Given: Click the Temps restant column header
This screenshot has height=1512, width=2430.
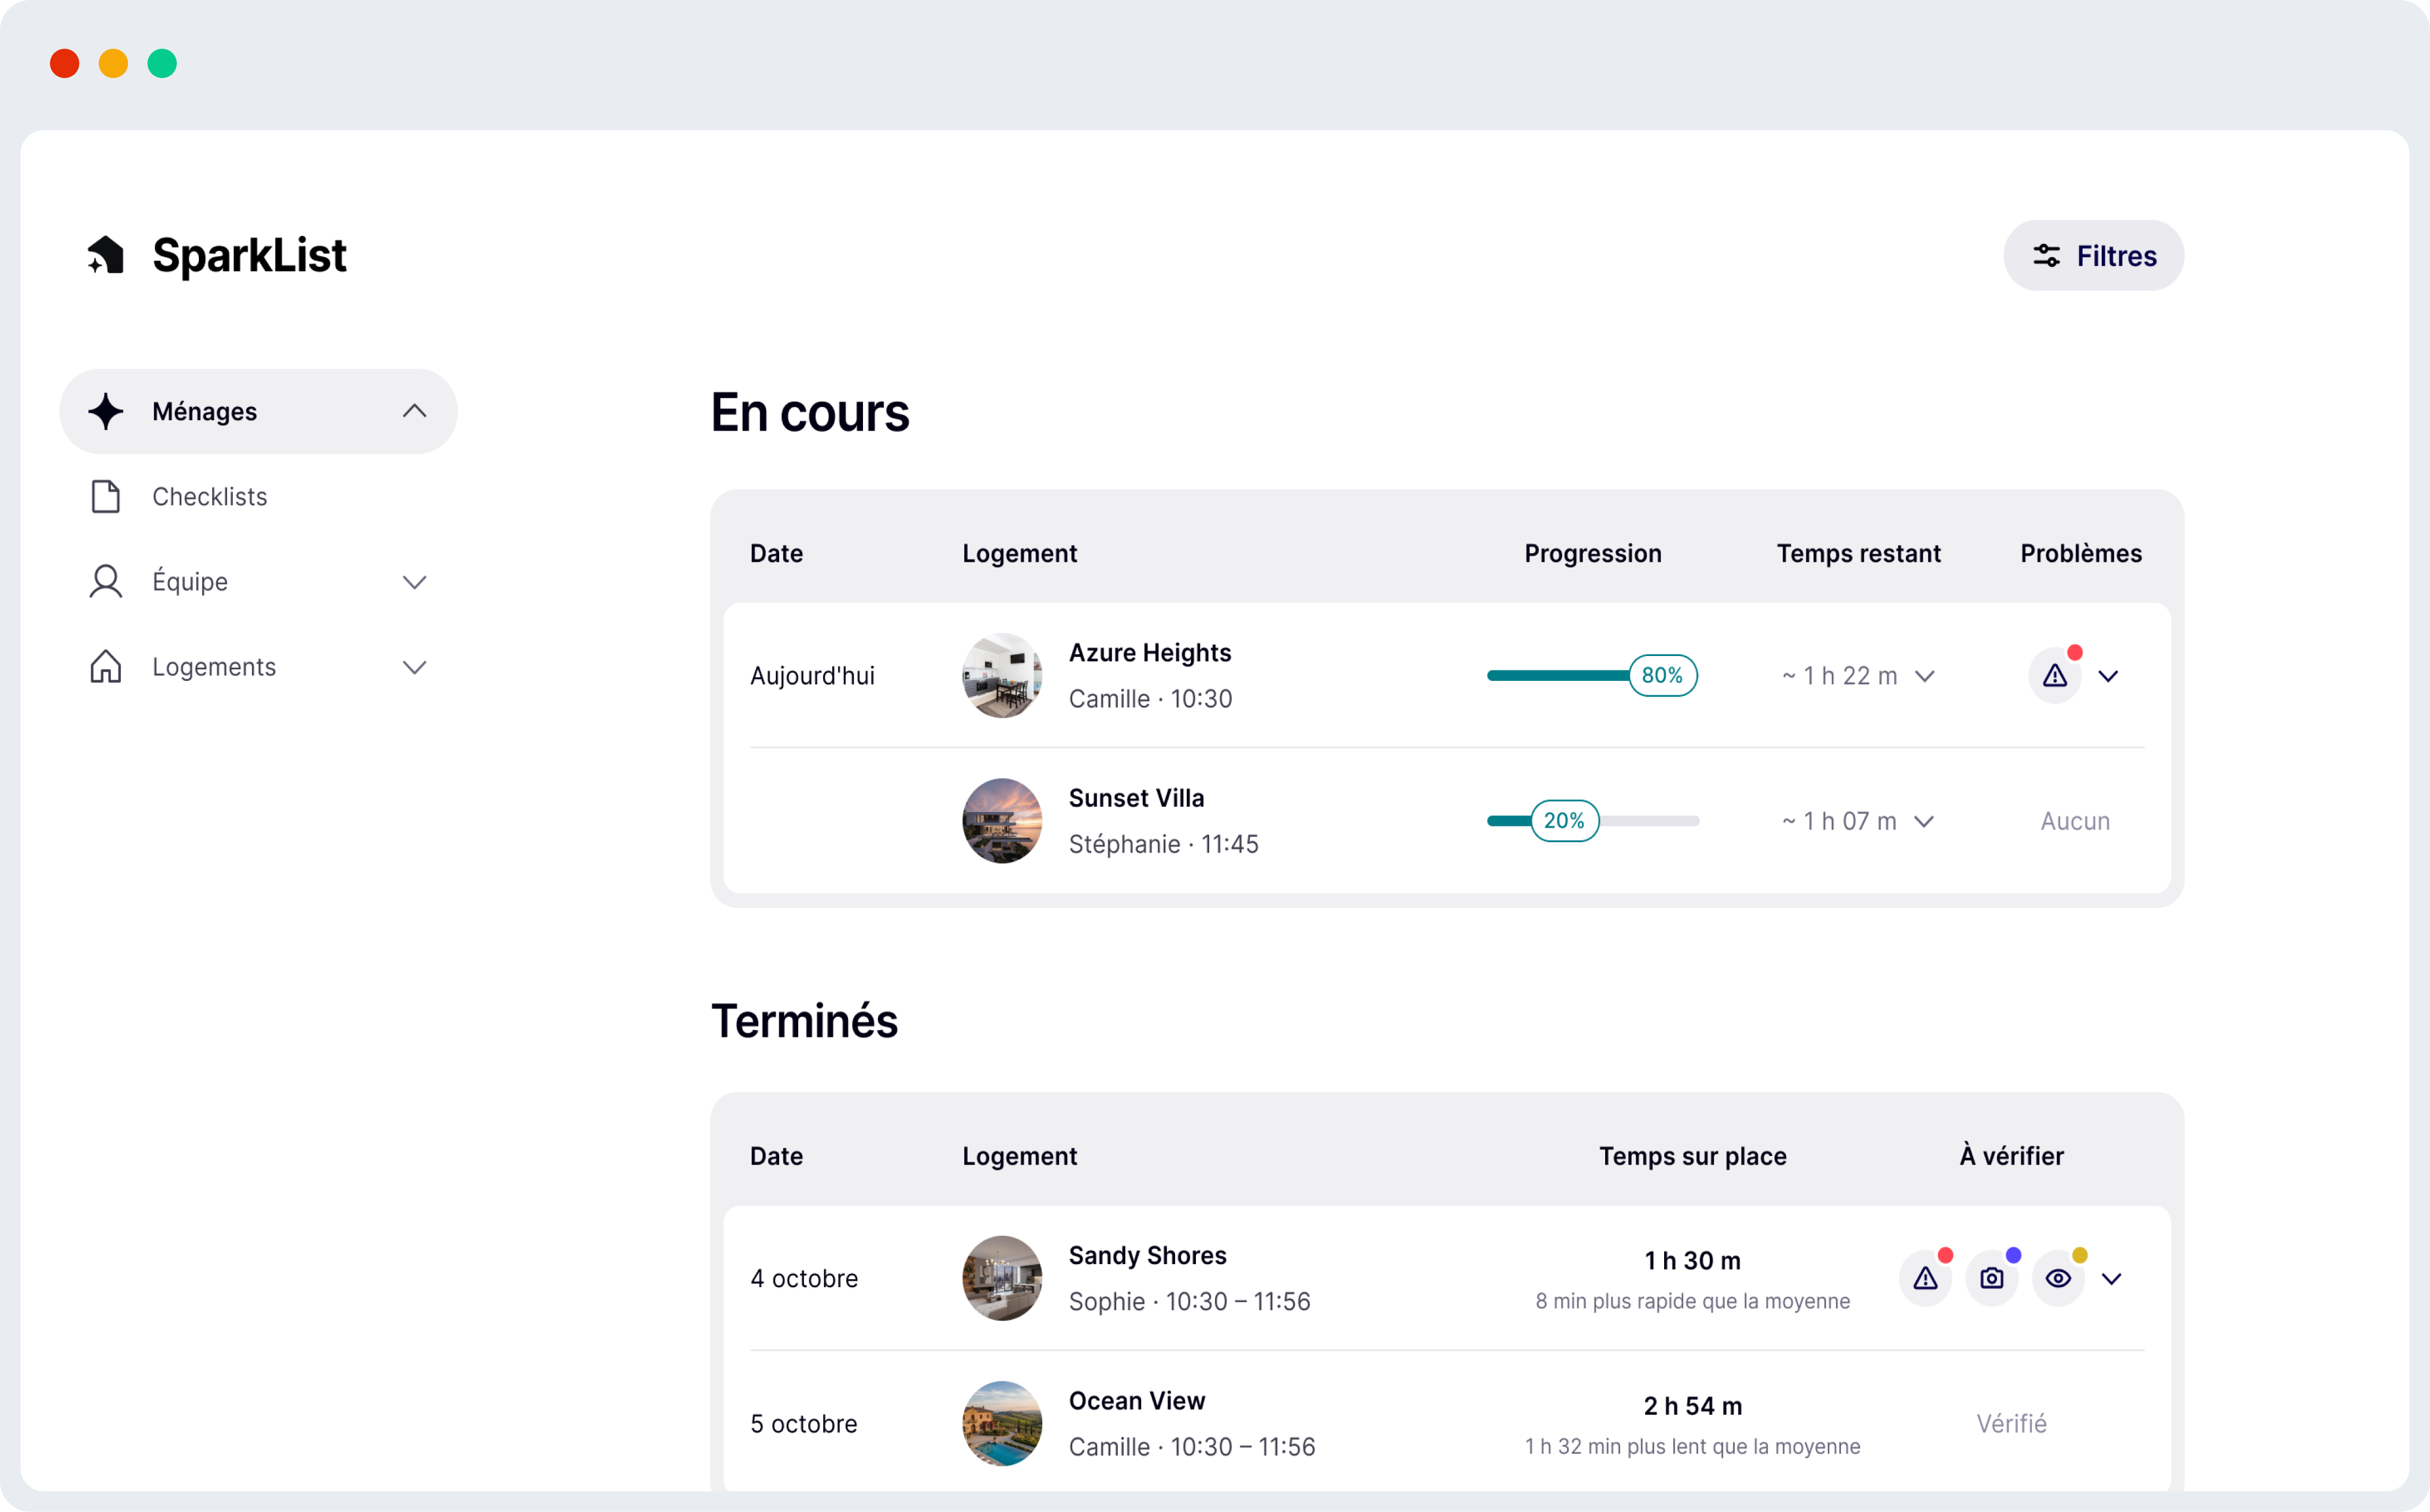Looking at the screenshot, I should 1859,553.
